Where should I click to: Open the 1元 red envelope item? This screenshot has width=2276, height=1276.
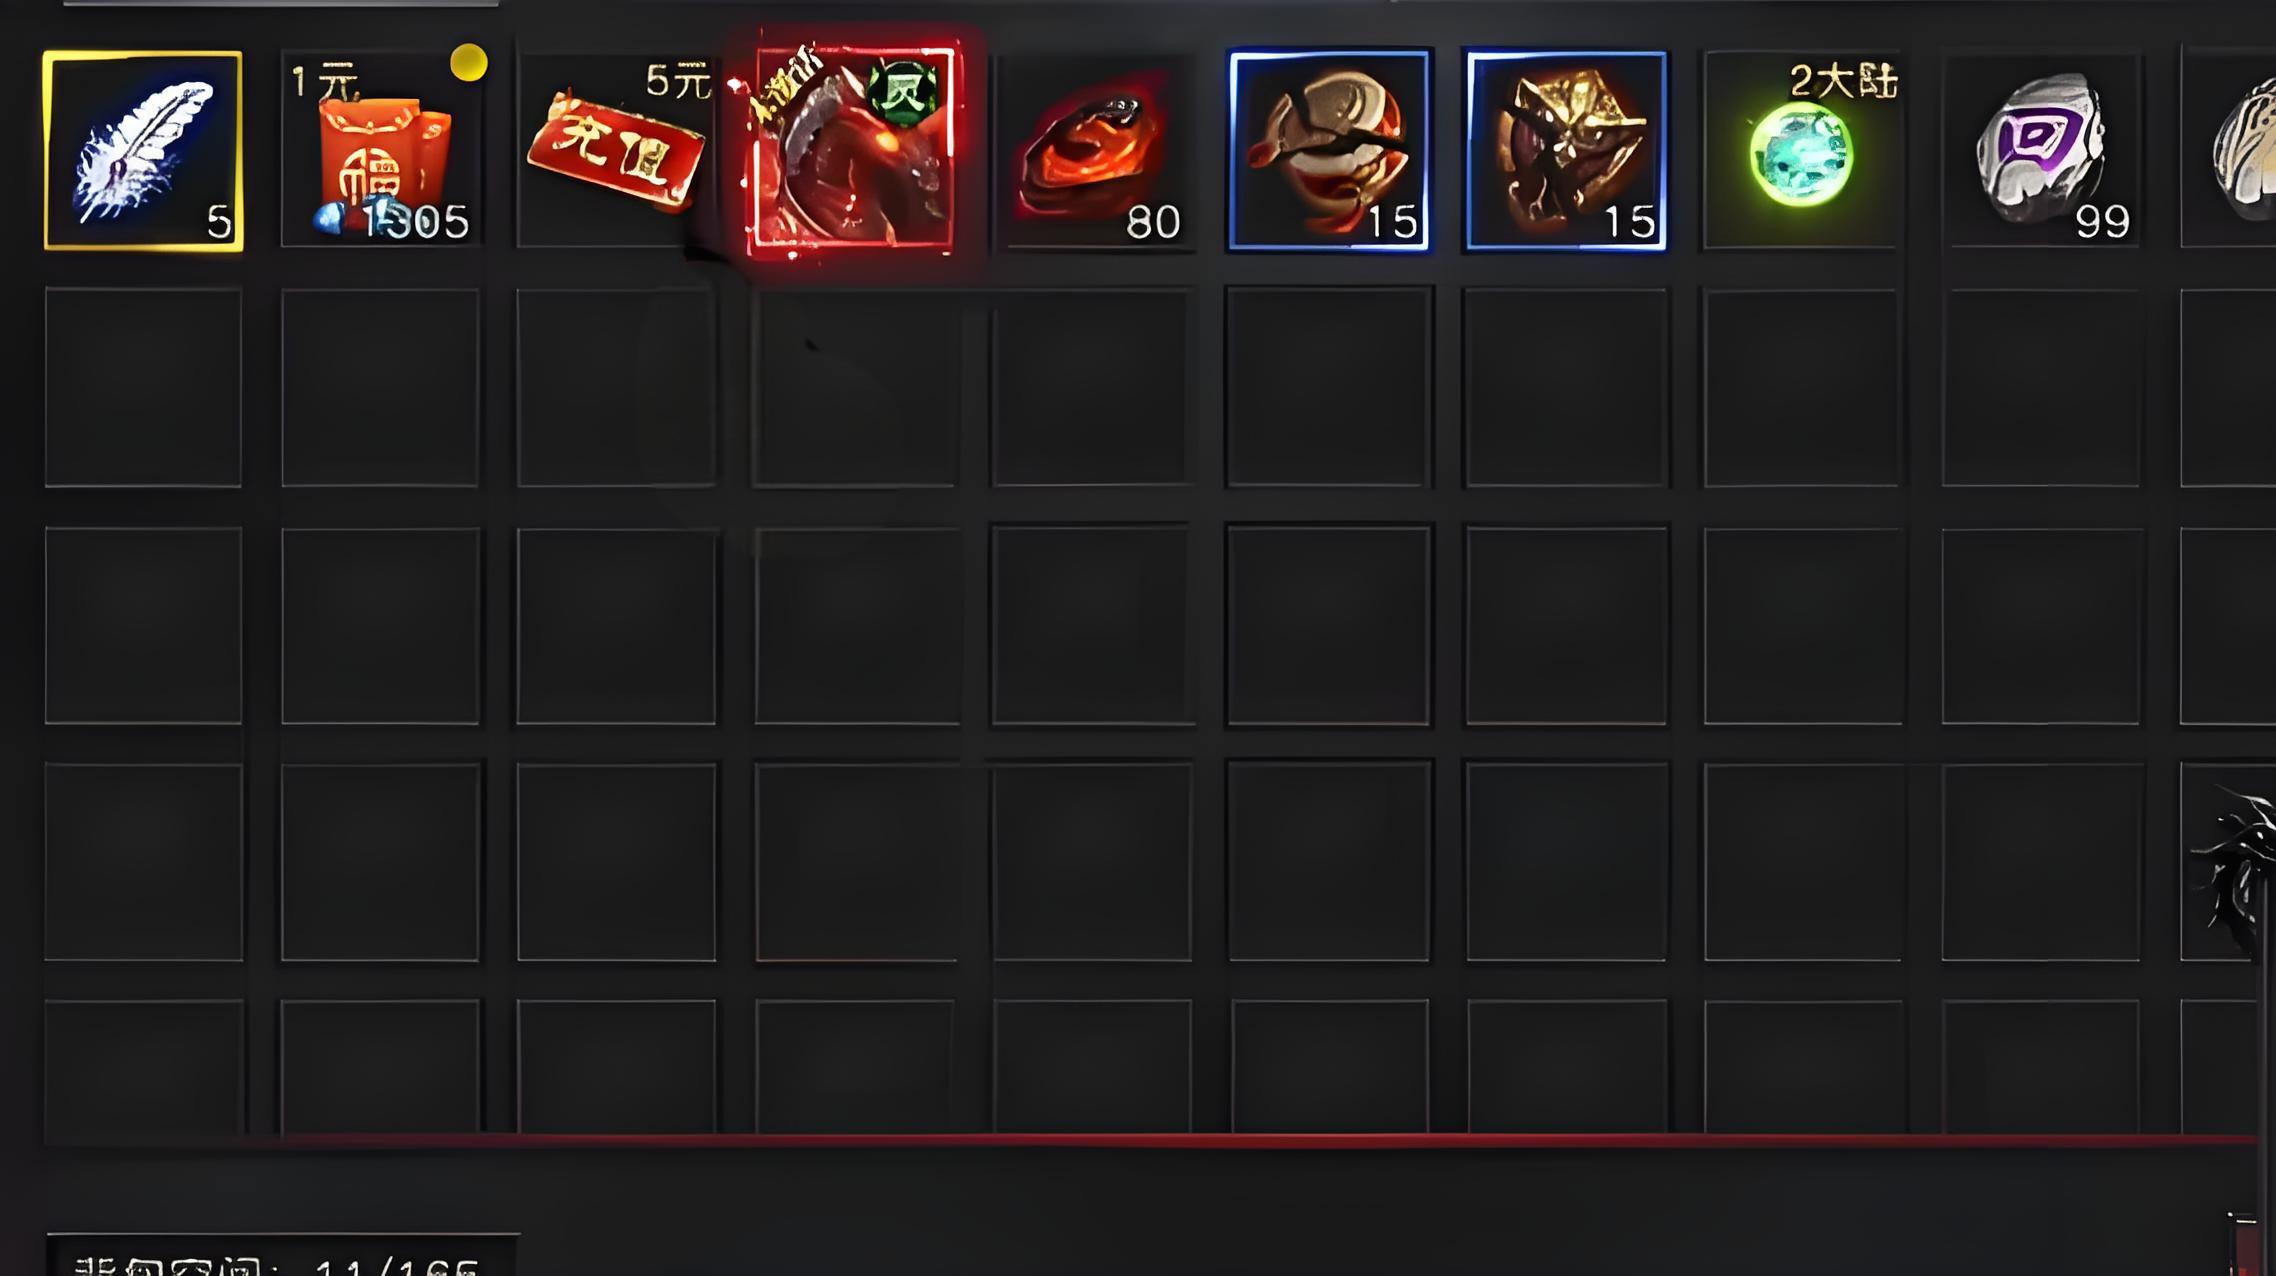pyautogui.click(x=380, y=150)
